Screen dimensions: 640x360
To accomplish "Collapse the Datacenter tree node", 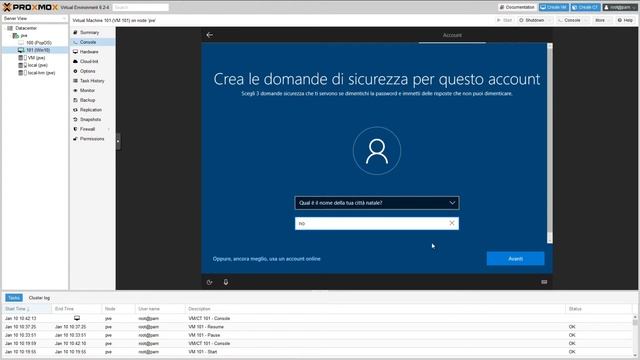I will tap(5, 28).
